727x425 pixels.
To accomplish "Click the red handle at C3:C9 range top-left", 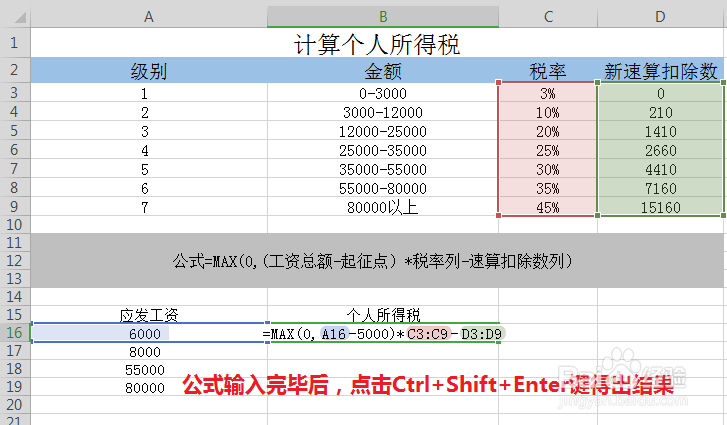I will pos(499,82).
